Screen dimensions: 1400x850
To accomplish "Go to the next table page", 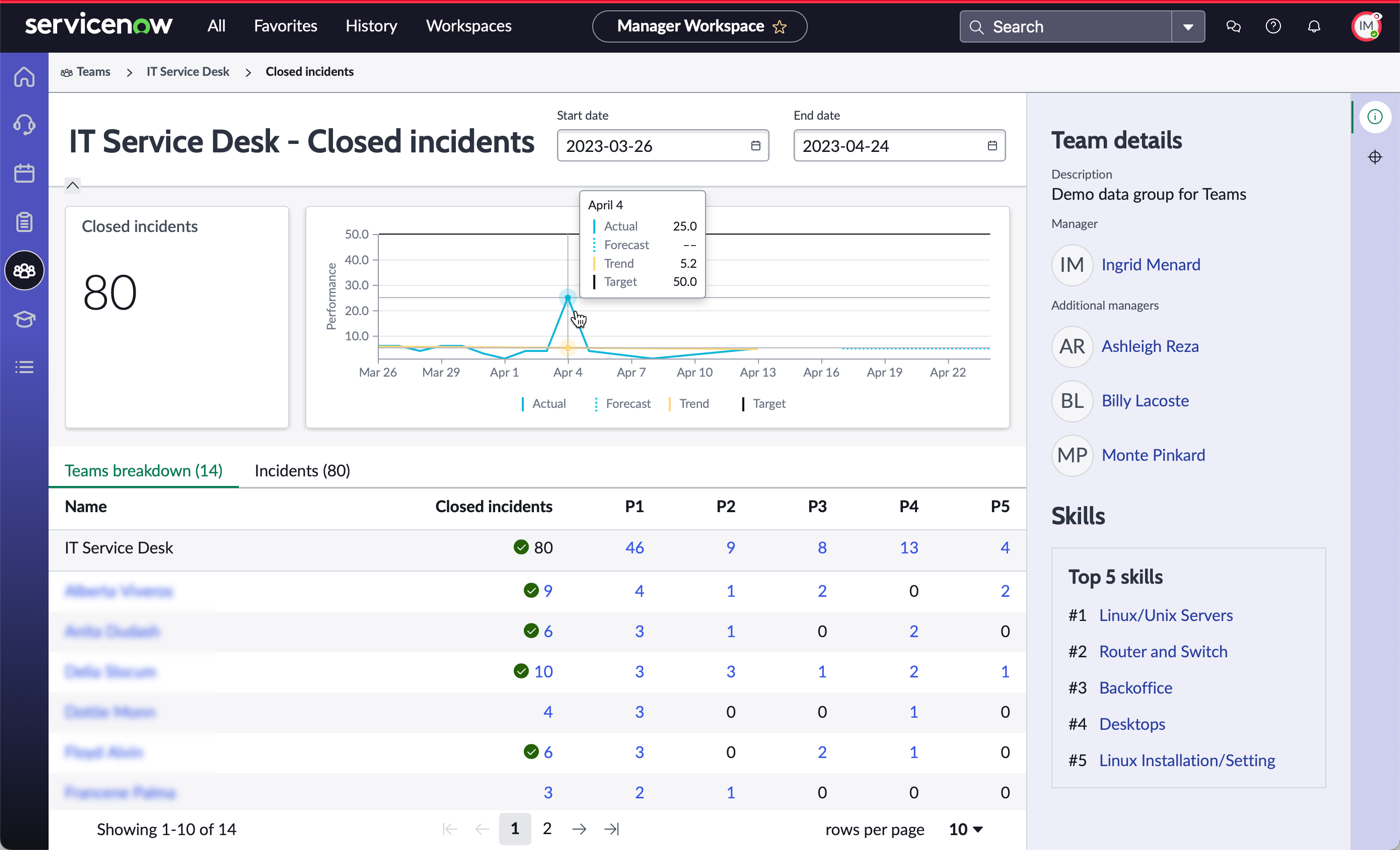I will coord(579,829).
